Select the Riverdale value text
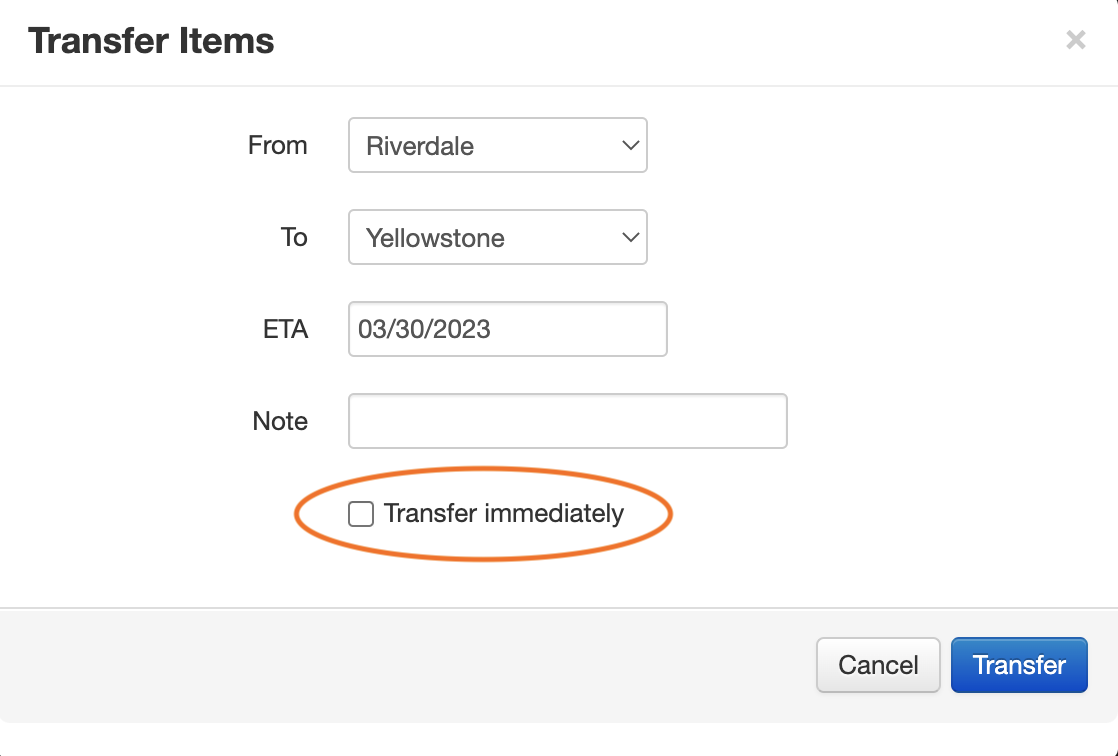 pyautogui.click(x=420, y=146)
